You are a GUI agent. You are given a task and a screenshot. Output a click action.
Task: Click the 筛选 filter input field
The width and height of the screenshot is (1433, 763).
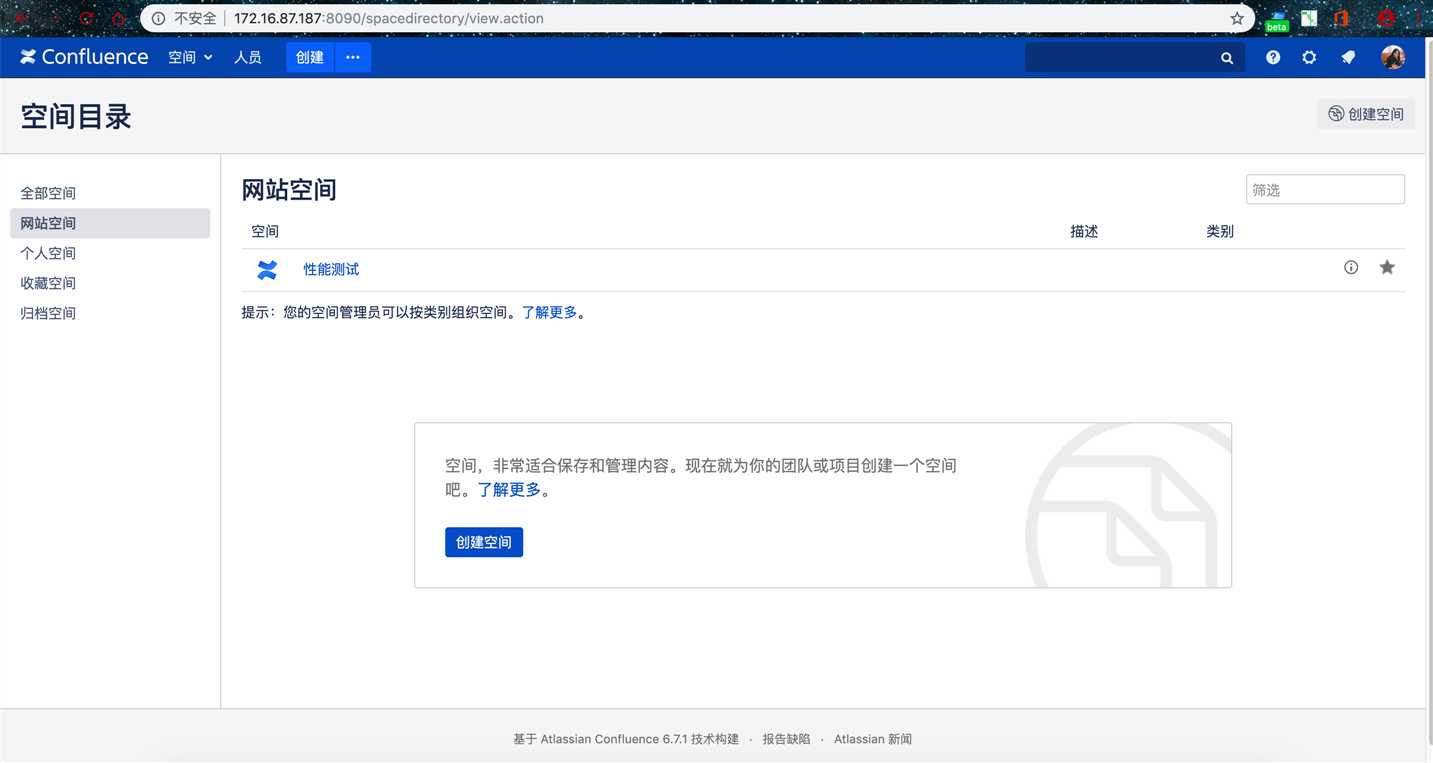tap(1325, 189)
